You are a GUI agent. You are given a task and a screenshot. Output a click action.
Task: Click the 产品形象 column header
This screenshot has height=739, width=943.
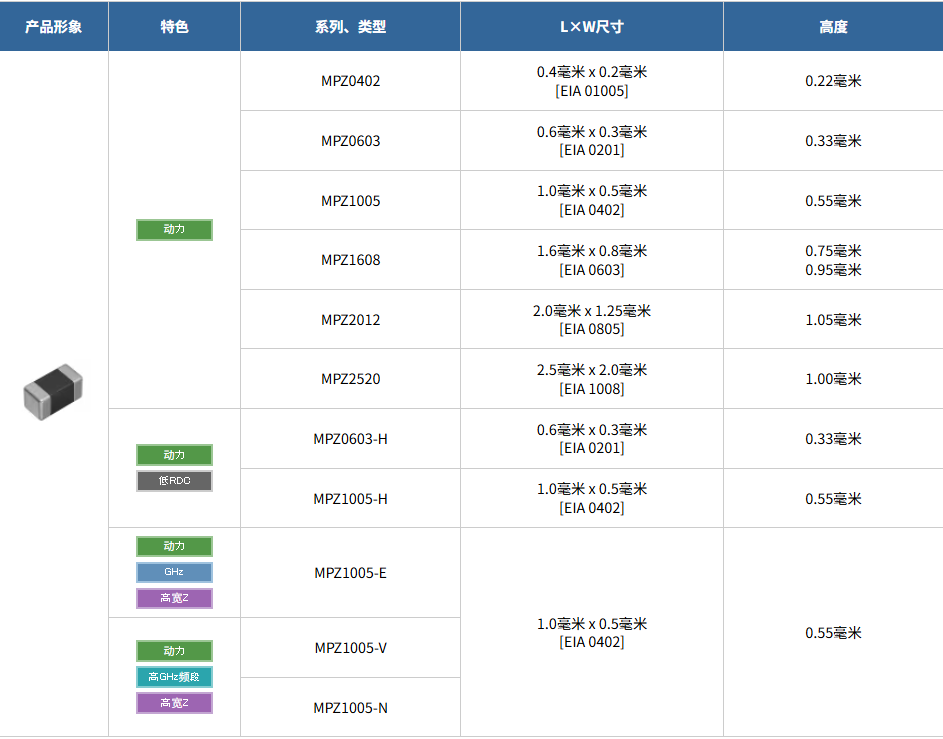coord(54,26)
